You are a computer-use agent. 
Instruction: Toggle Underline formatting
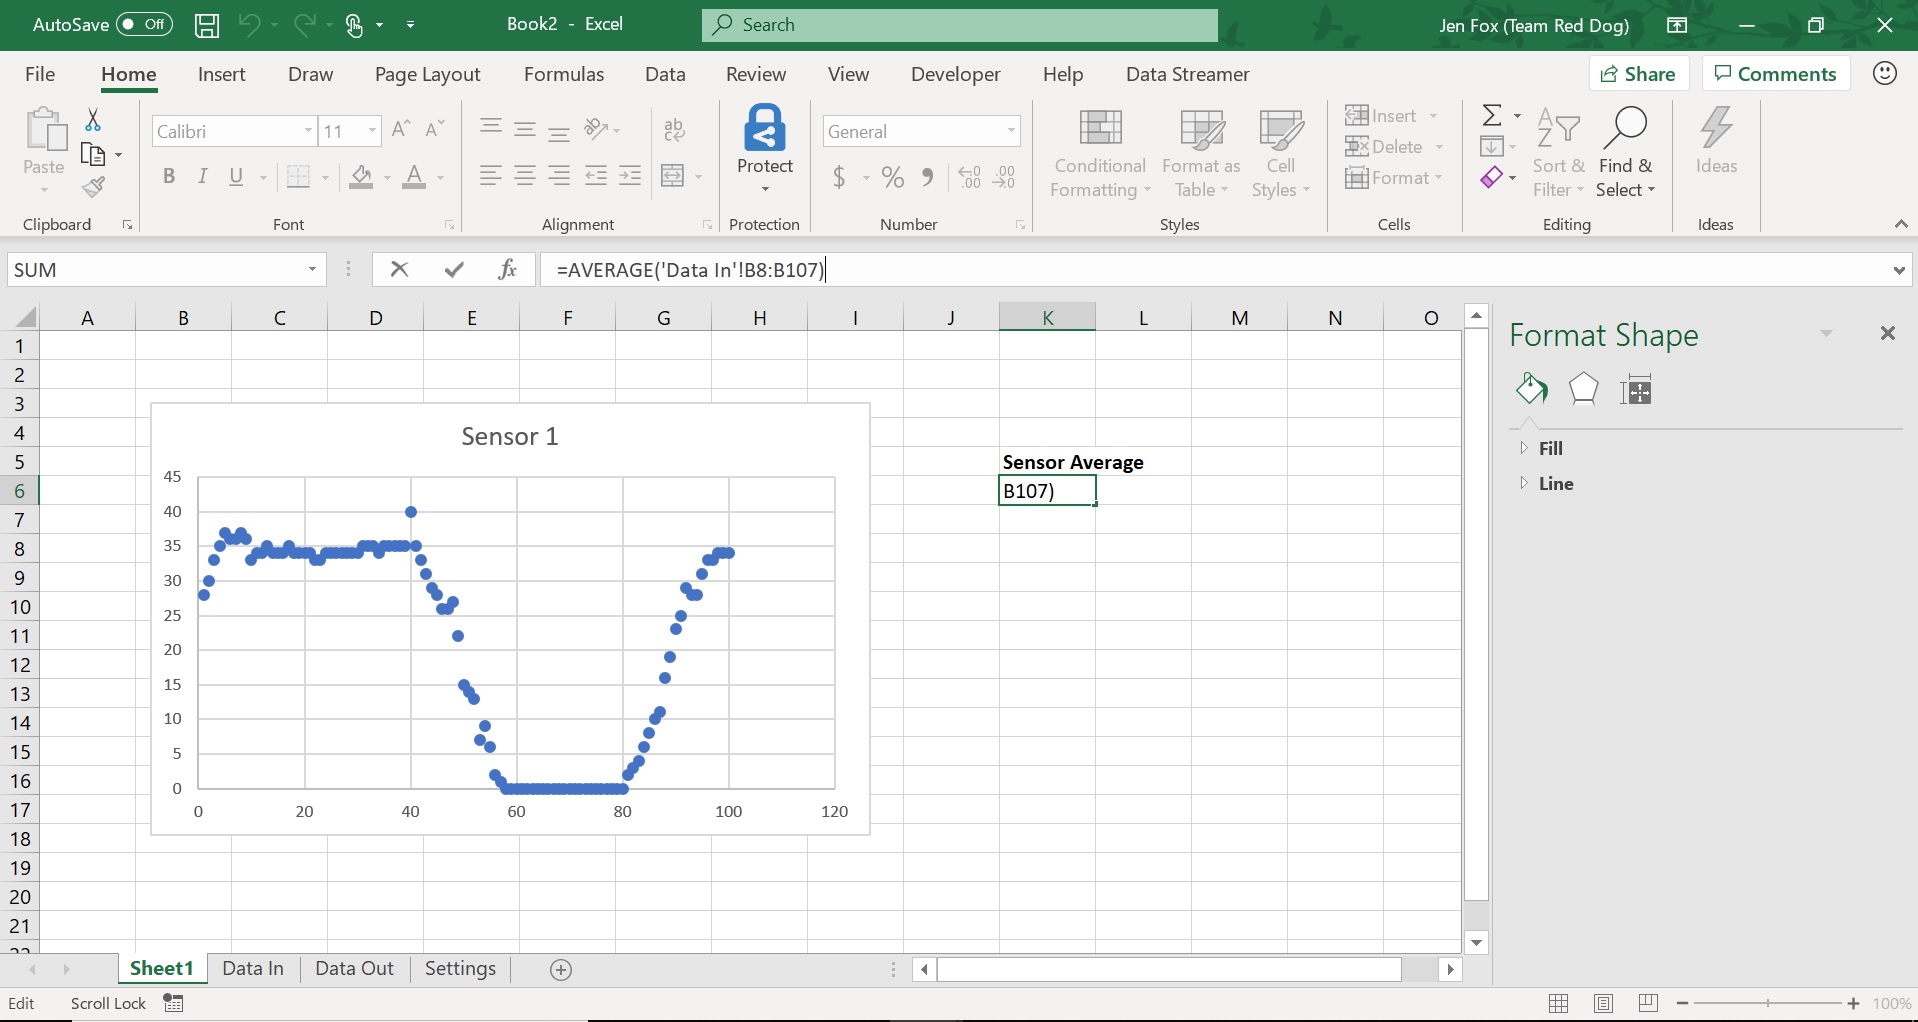pos(237,177)
